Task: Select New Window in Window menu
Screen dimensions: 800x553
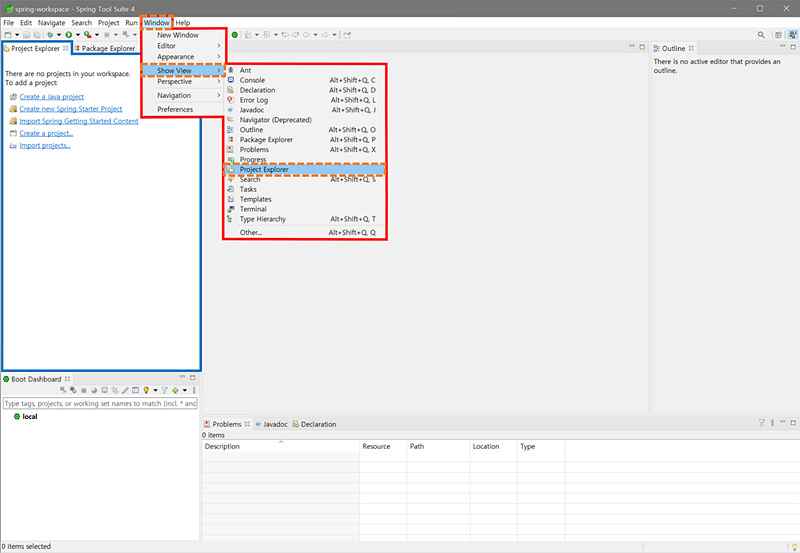Action: (183, 35)
